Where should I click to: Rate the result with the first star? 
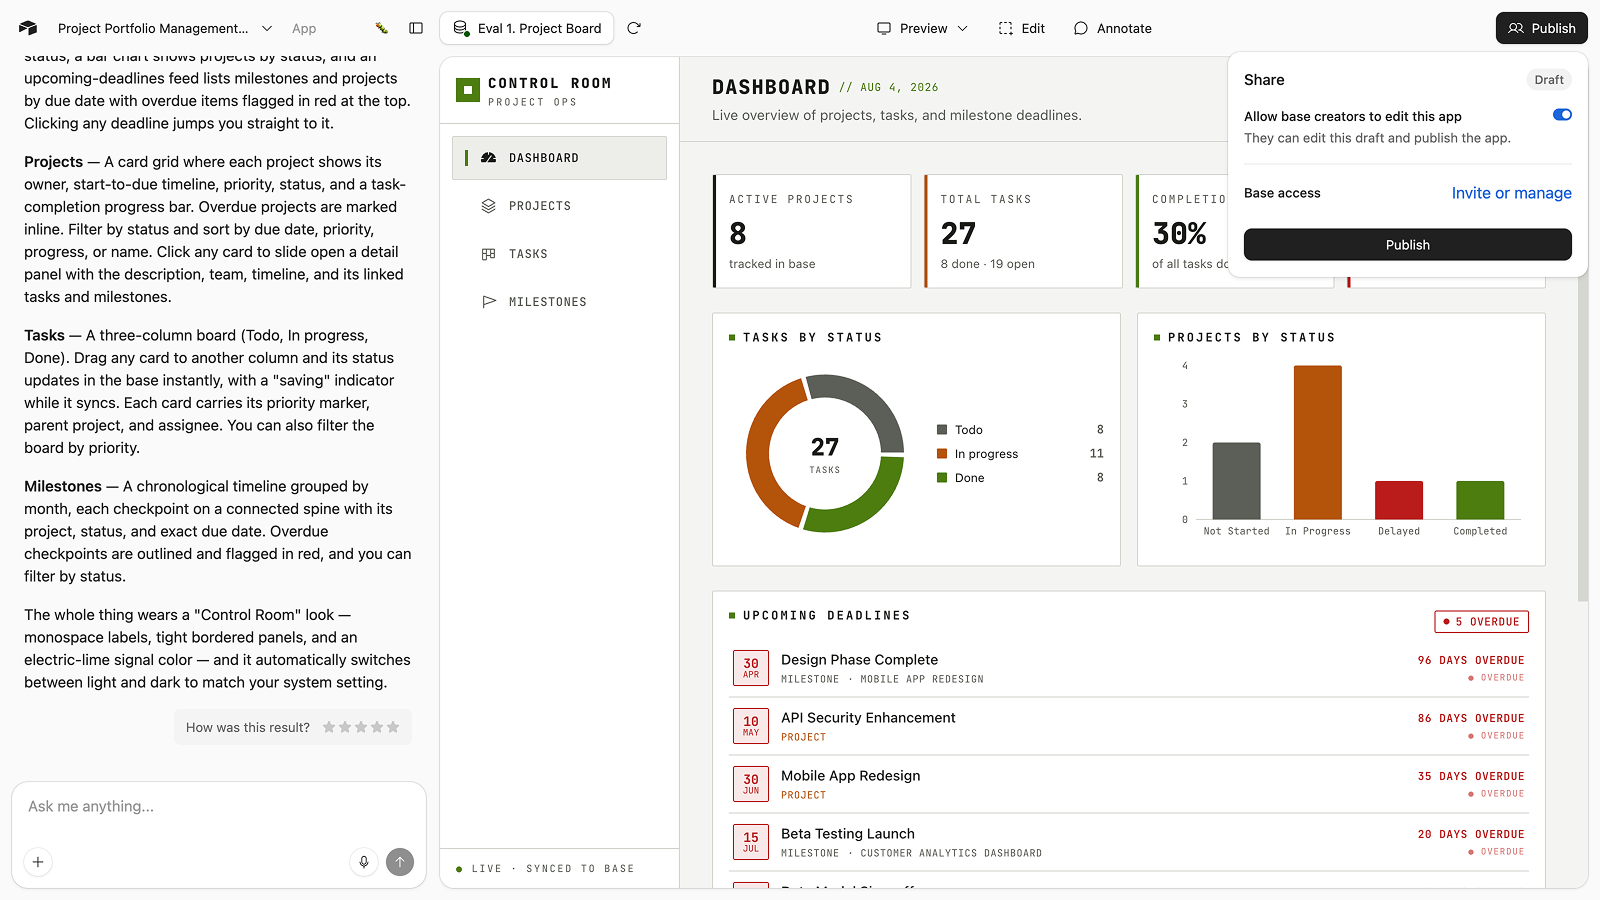[329, 727]
